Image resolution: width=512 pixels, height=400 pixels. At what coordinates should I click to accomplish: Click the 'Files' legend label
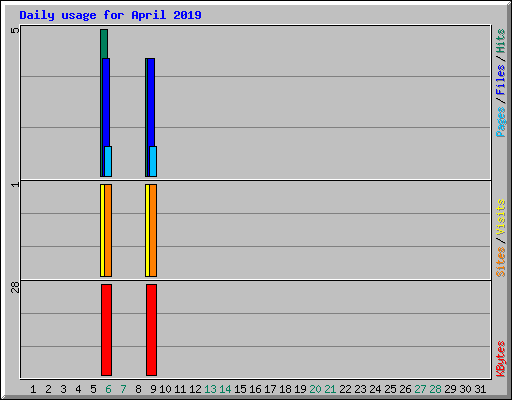[500, 79]
